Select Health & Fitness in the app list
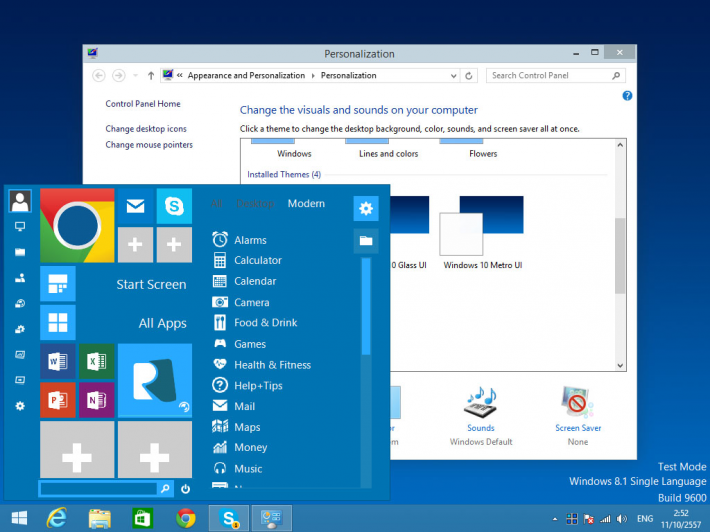Screen dimensions: 710x532 point(262,364)
